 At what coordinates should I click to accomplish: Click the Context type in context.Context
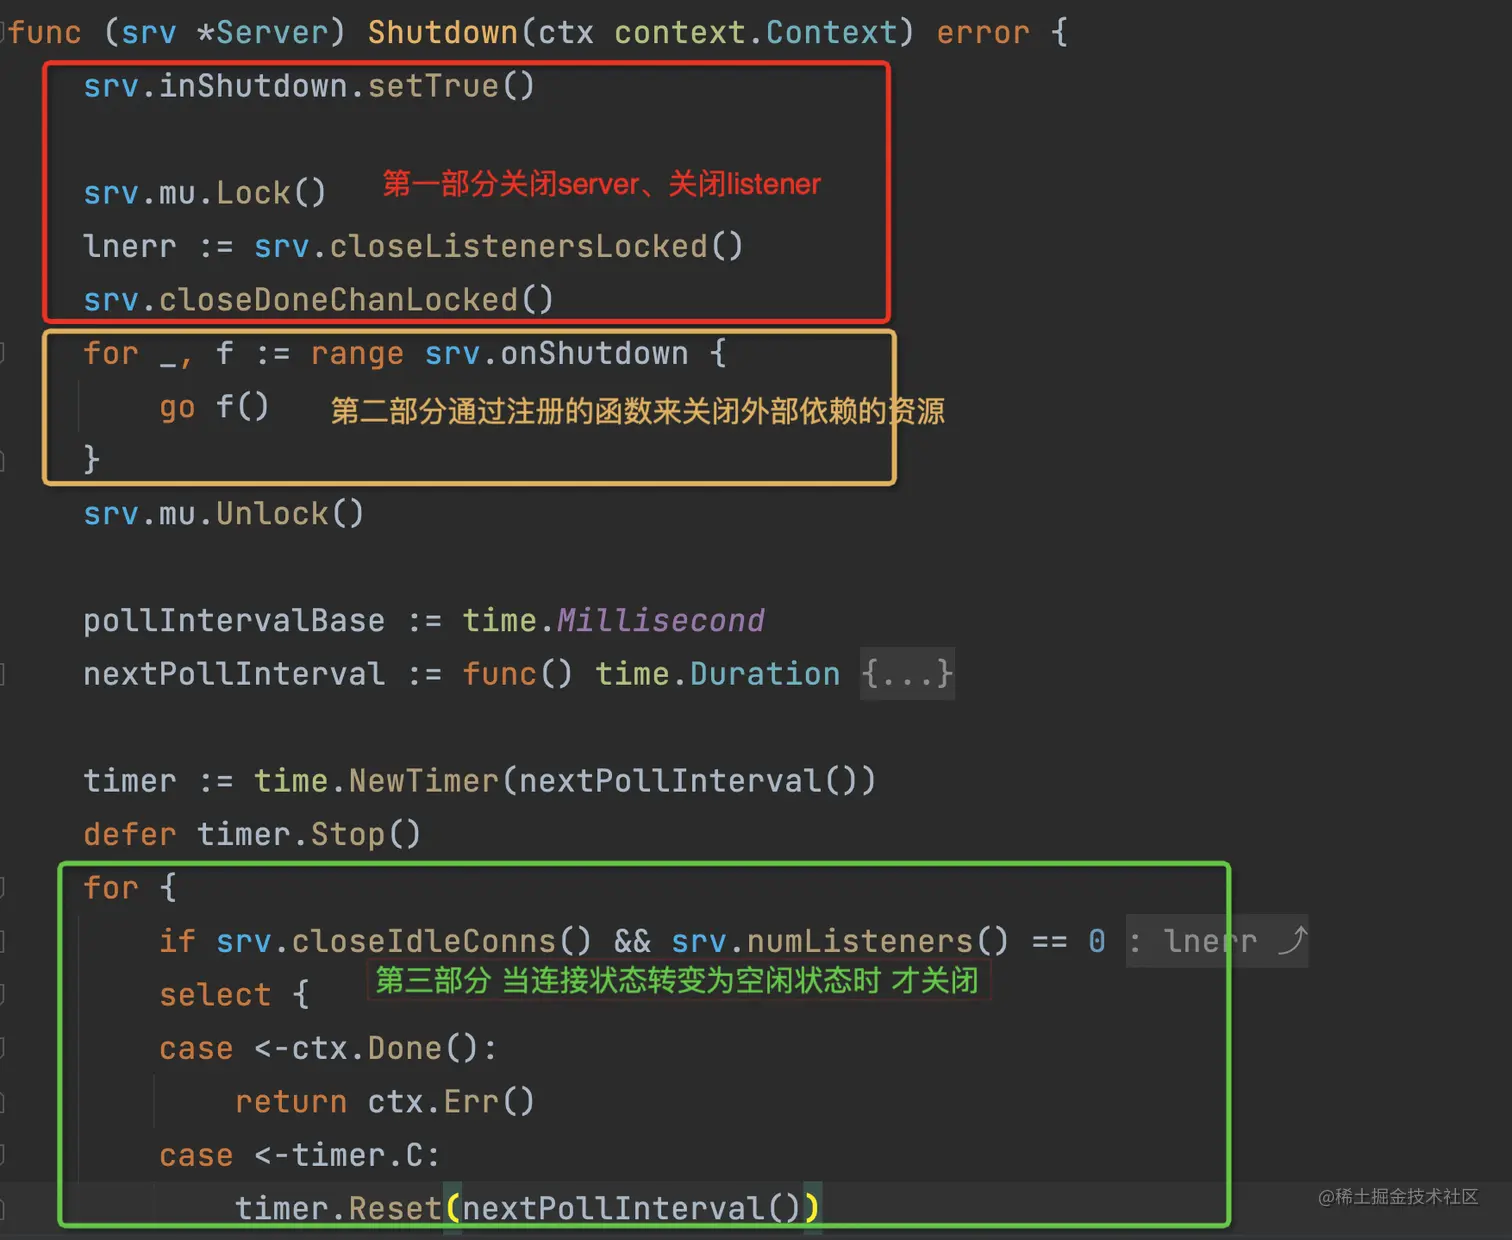(831, 32)
